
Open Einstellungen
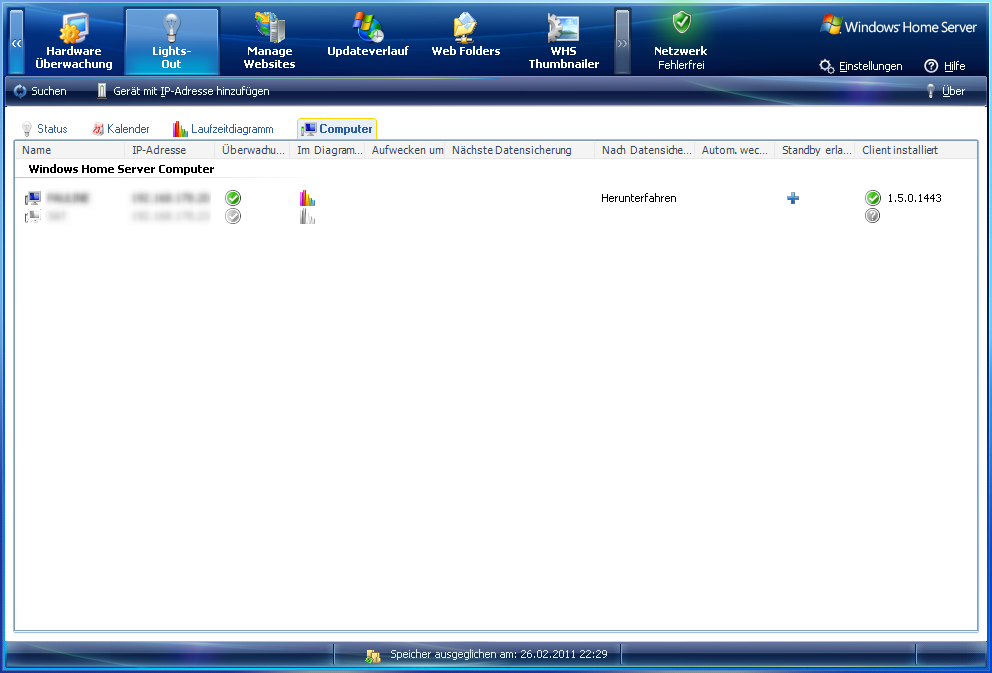click(861, 66)
